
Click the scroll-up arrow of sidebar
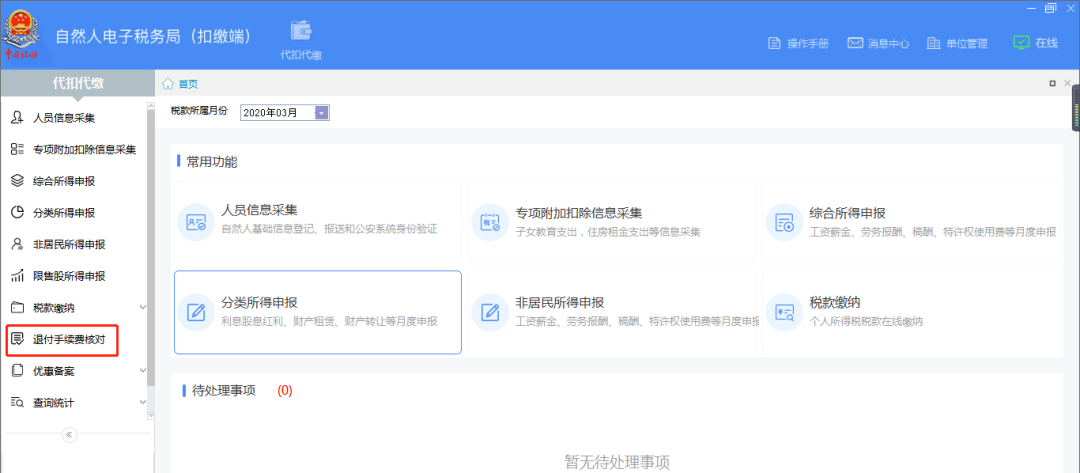151,105
